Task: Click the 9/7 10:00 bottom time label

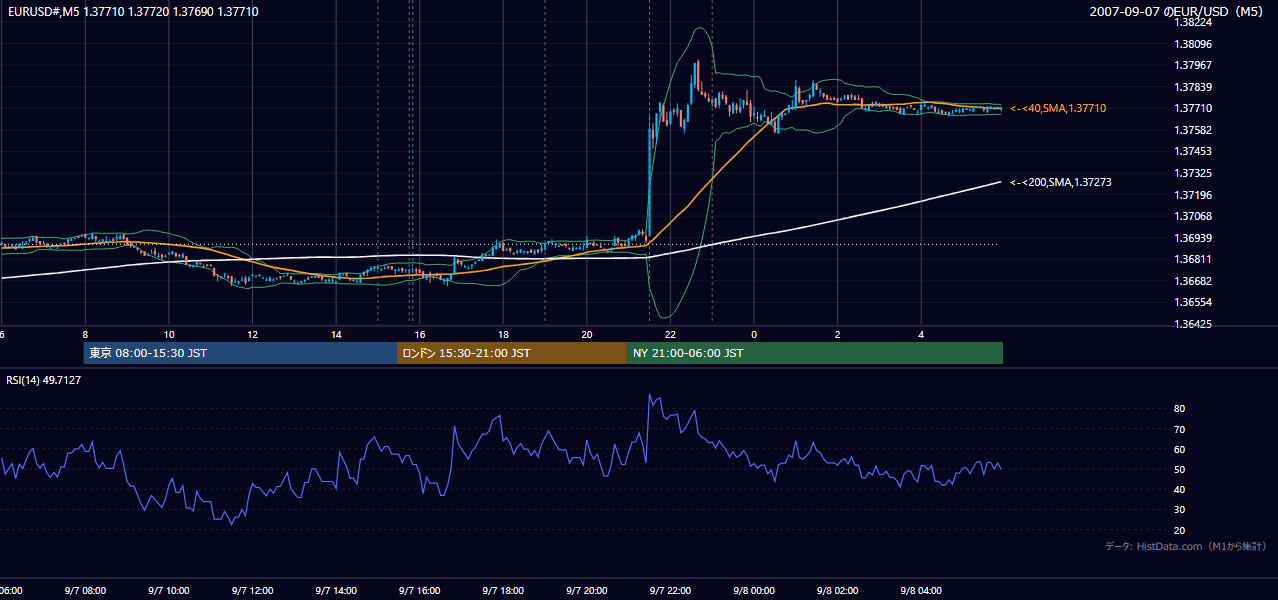Action: click(x=169, y=591)
